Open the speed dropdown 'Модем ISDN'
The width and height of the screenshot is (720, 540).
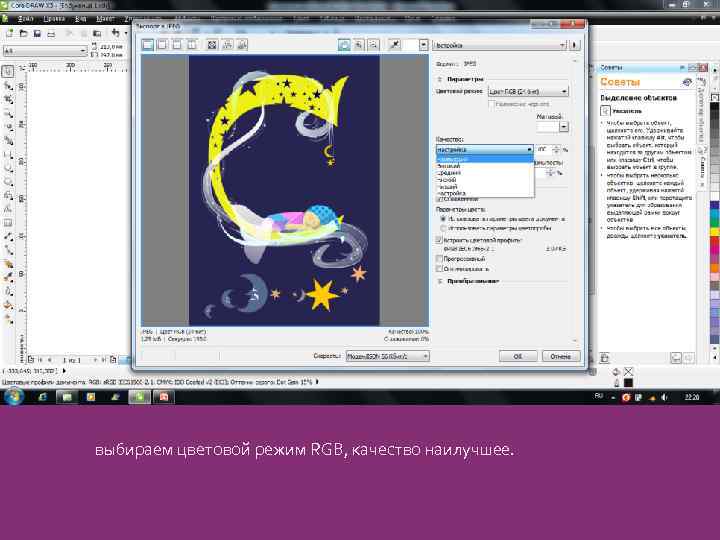[x=388, y=356]
